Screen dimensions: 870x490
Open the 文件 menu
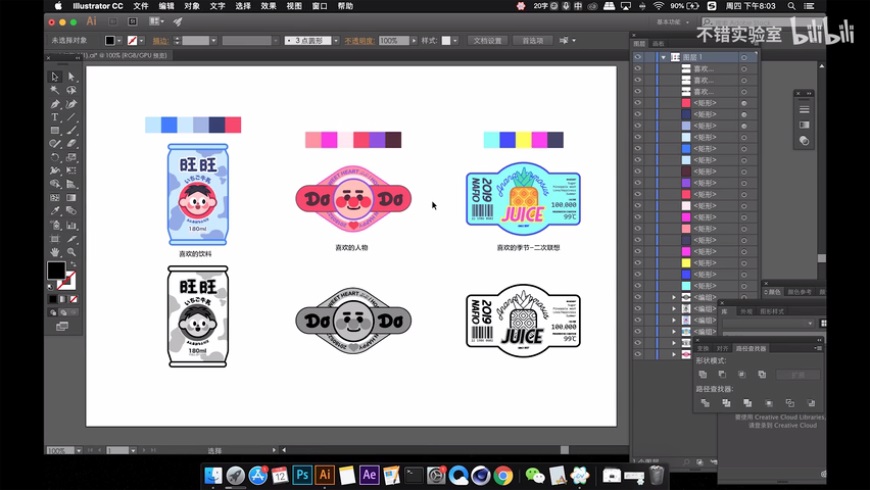pos(140,6)
